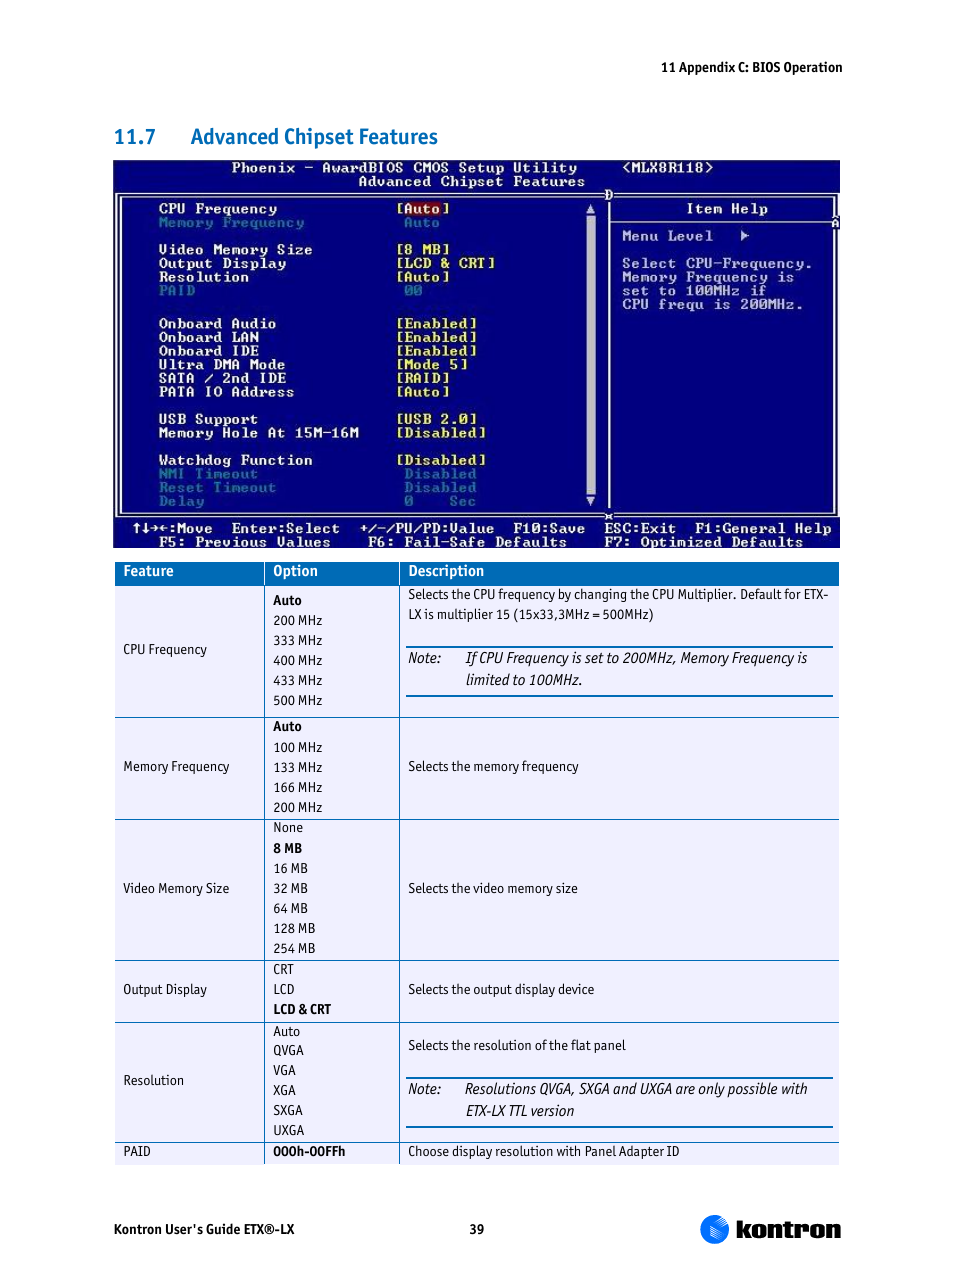Click Watchdog Function [Disabled] value

tap(441, 460)
